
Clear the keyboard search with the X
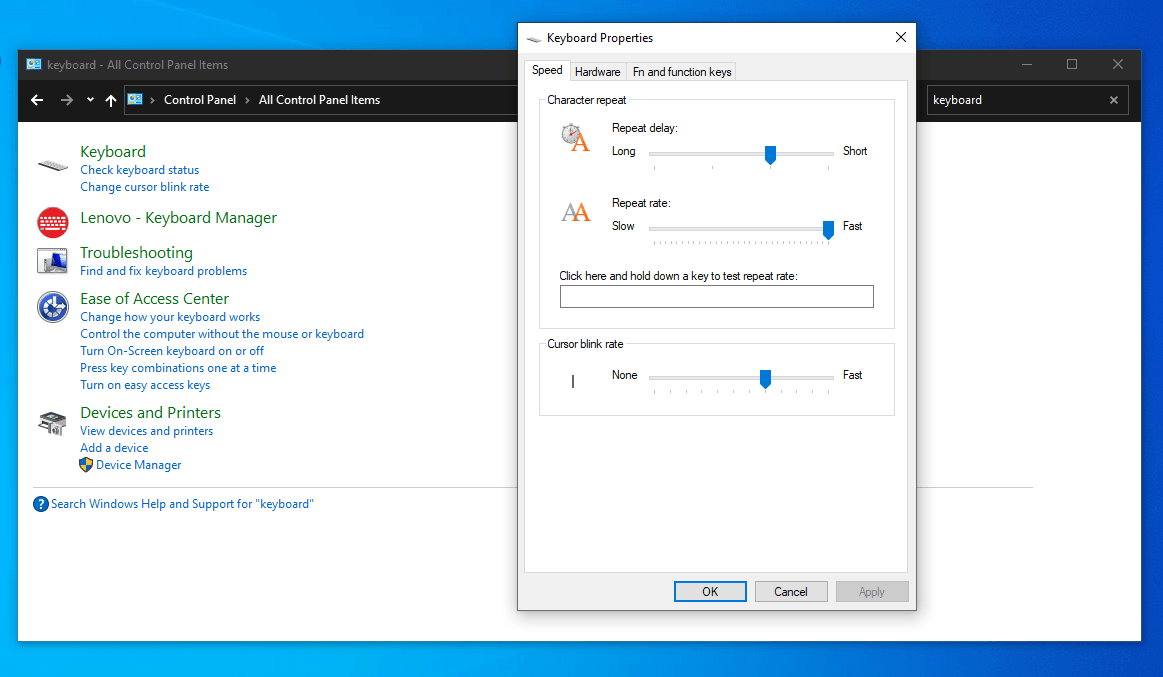[1114, 100]
